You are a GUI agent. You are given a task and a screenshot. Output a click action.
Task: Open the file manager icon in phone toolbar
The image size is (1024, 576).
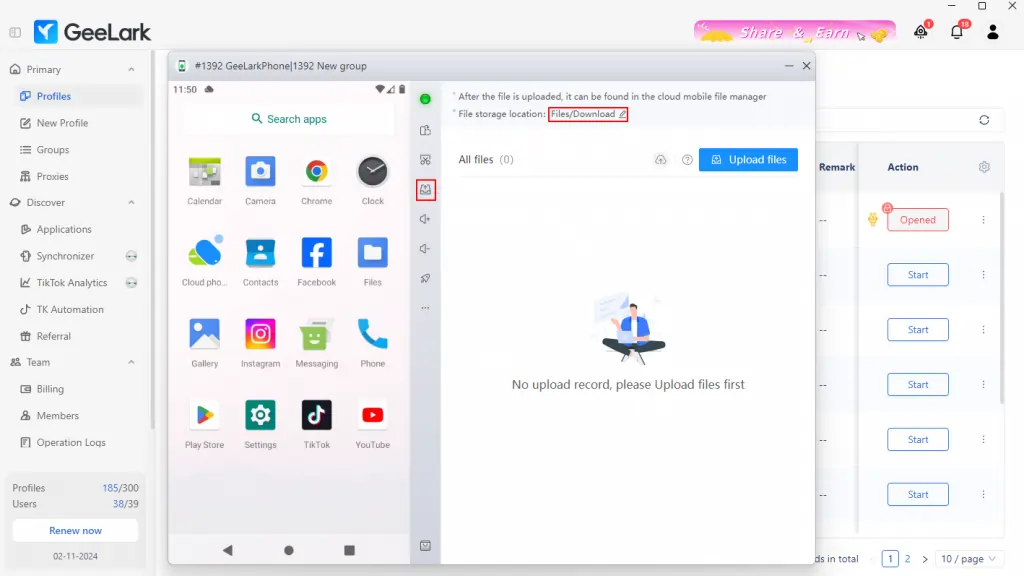(425, 190)
